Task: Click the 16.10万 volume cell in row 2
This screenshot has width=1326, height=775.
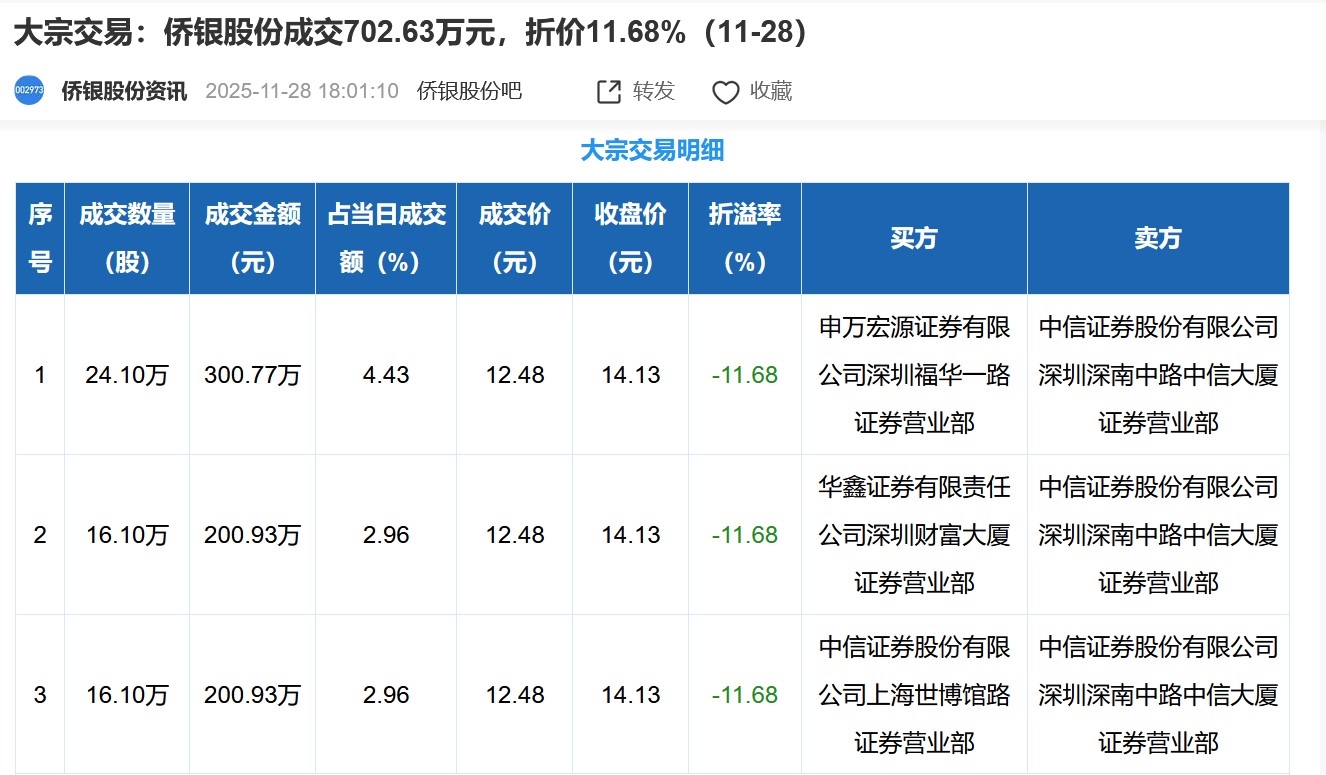Action: coord(127,535)
